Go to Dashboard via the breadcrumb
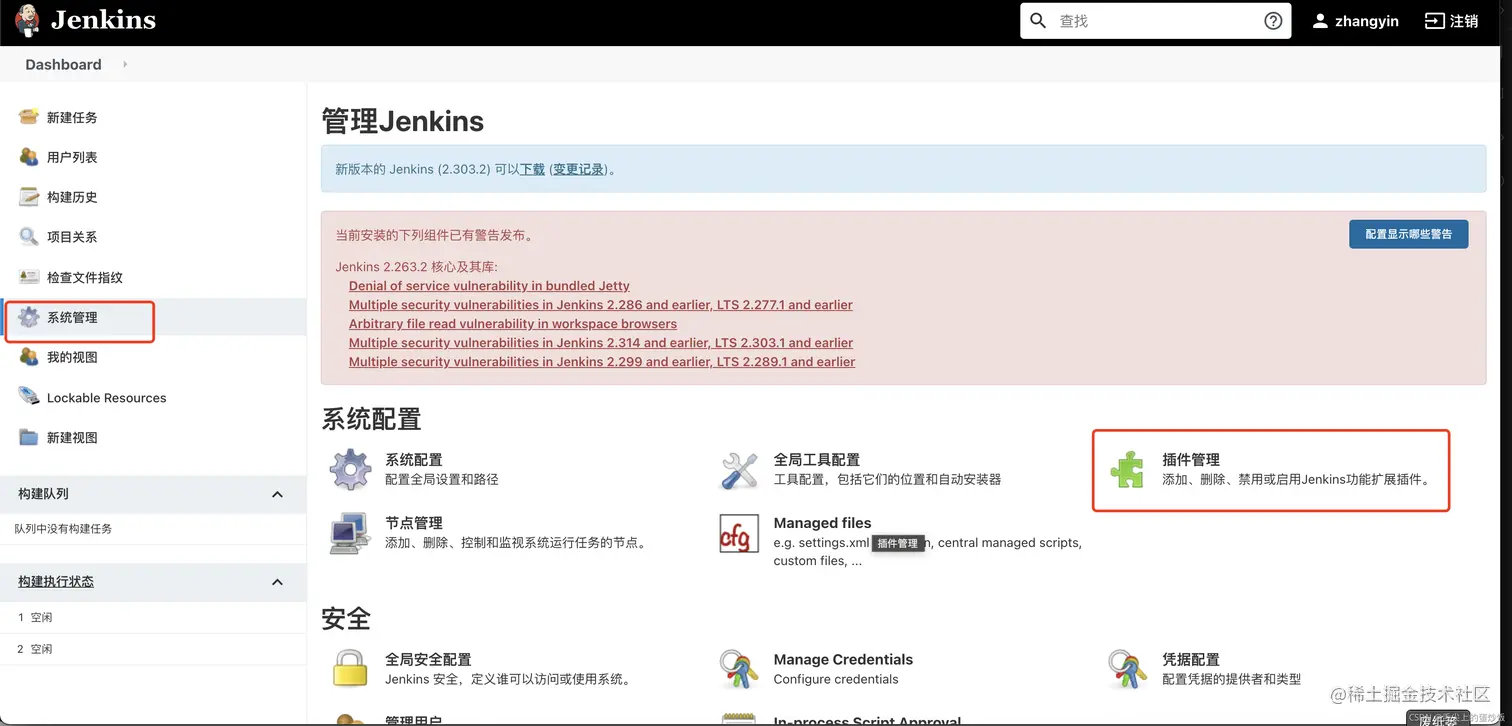The image size is (1512, 726). 65,64
